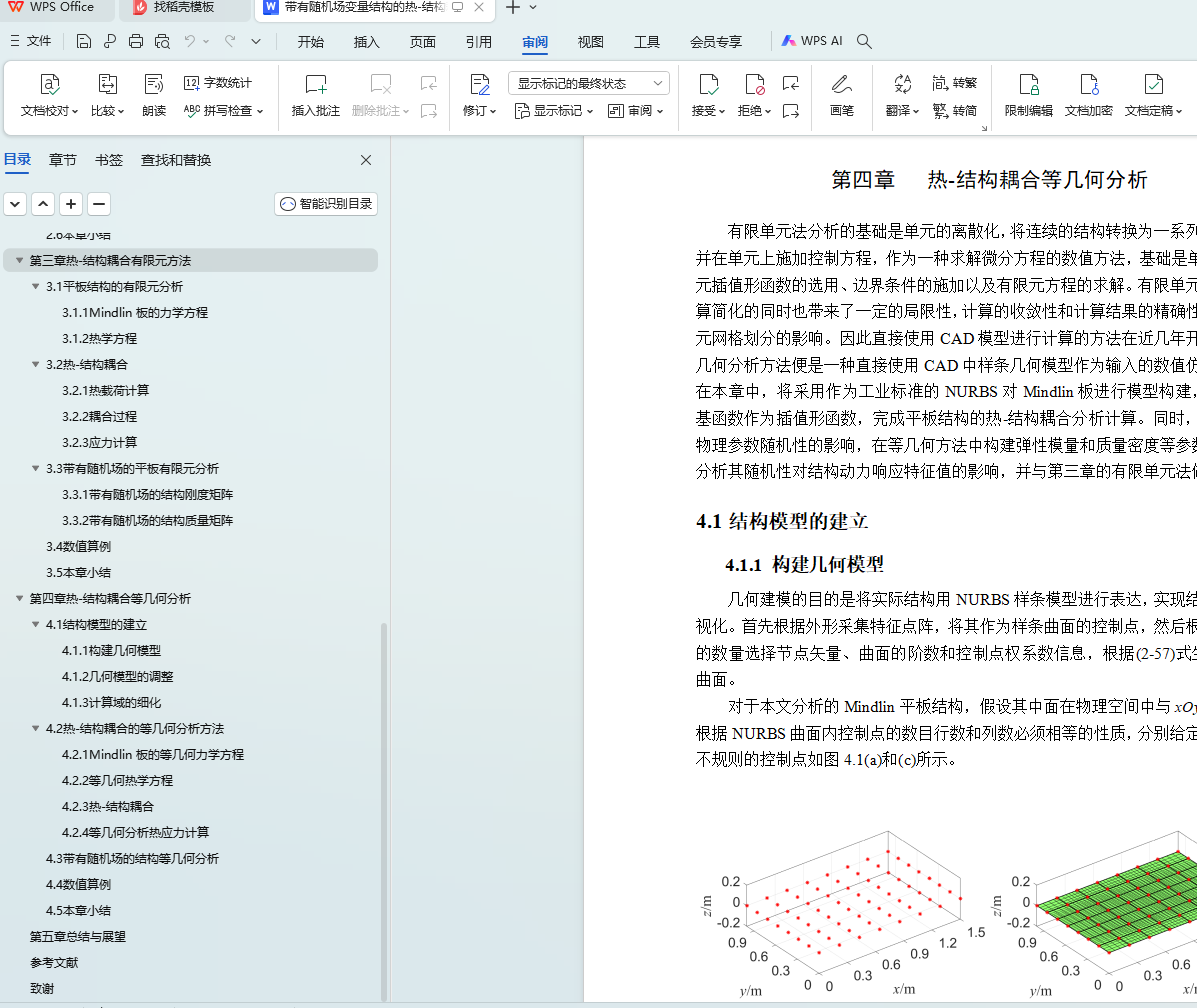Switch to the 视图 ribbon tab

tap(590, 42)
